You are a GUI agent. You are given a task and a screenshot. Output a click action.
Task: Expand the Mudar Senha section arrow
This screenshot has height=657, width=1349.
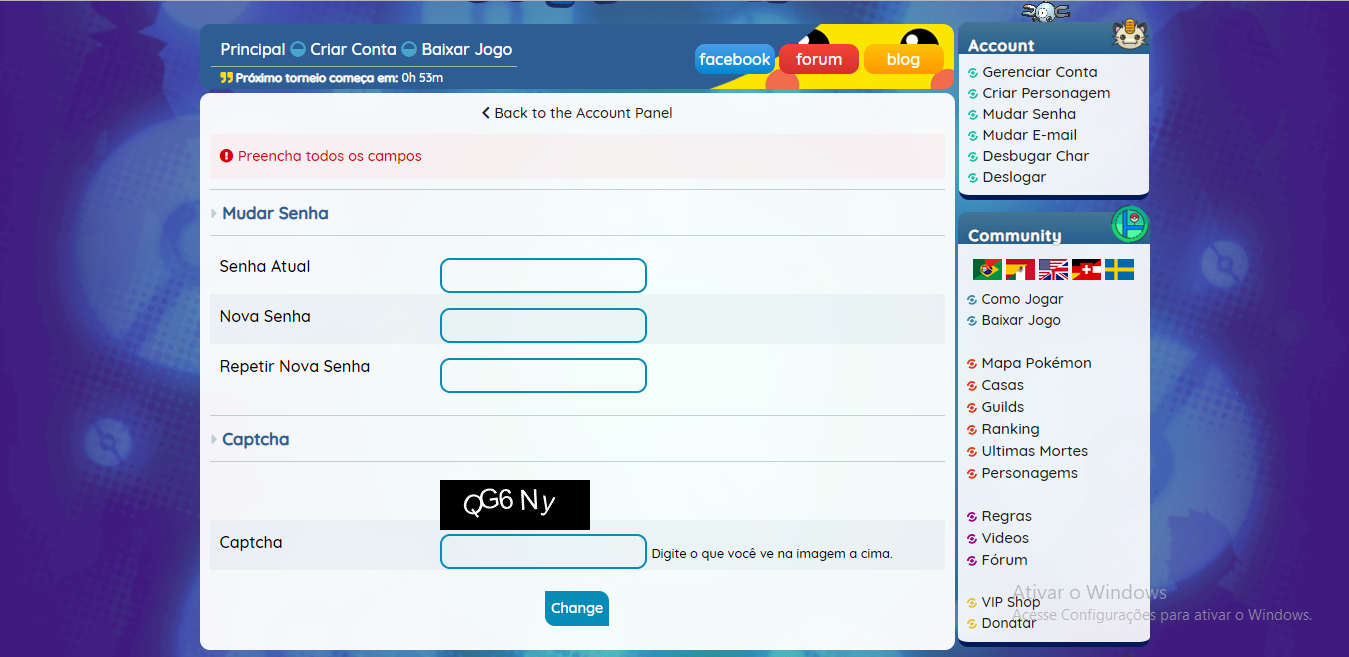[x=214, y=214]
